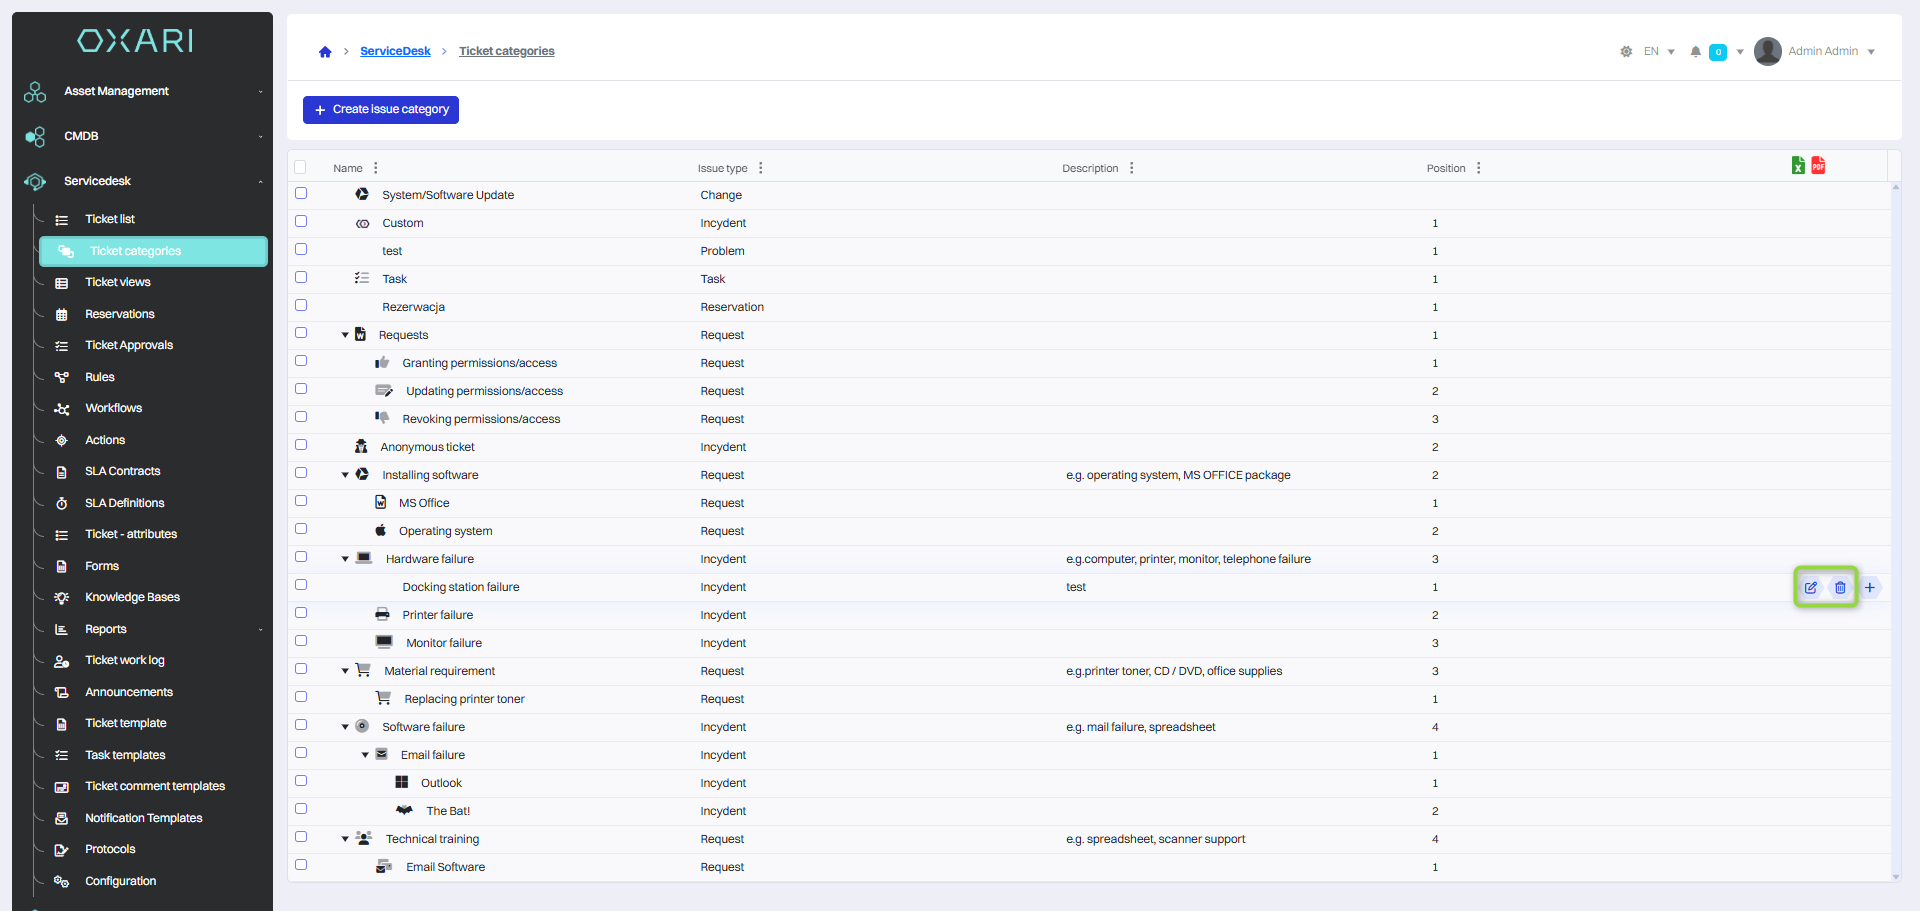
Task: Open the EN language dropdown
Action: pyautogui.click(x=1659, y=52)
